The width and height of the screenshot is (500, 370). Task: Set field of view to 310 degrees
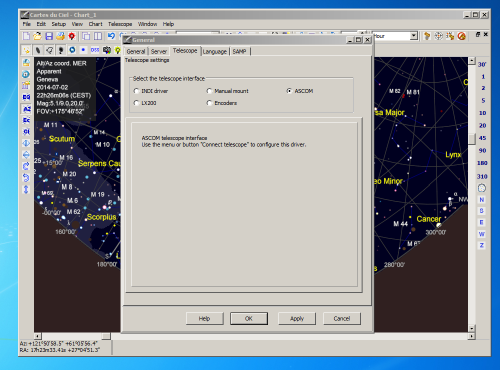pos(482,176)
